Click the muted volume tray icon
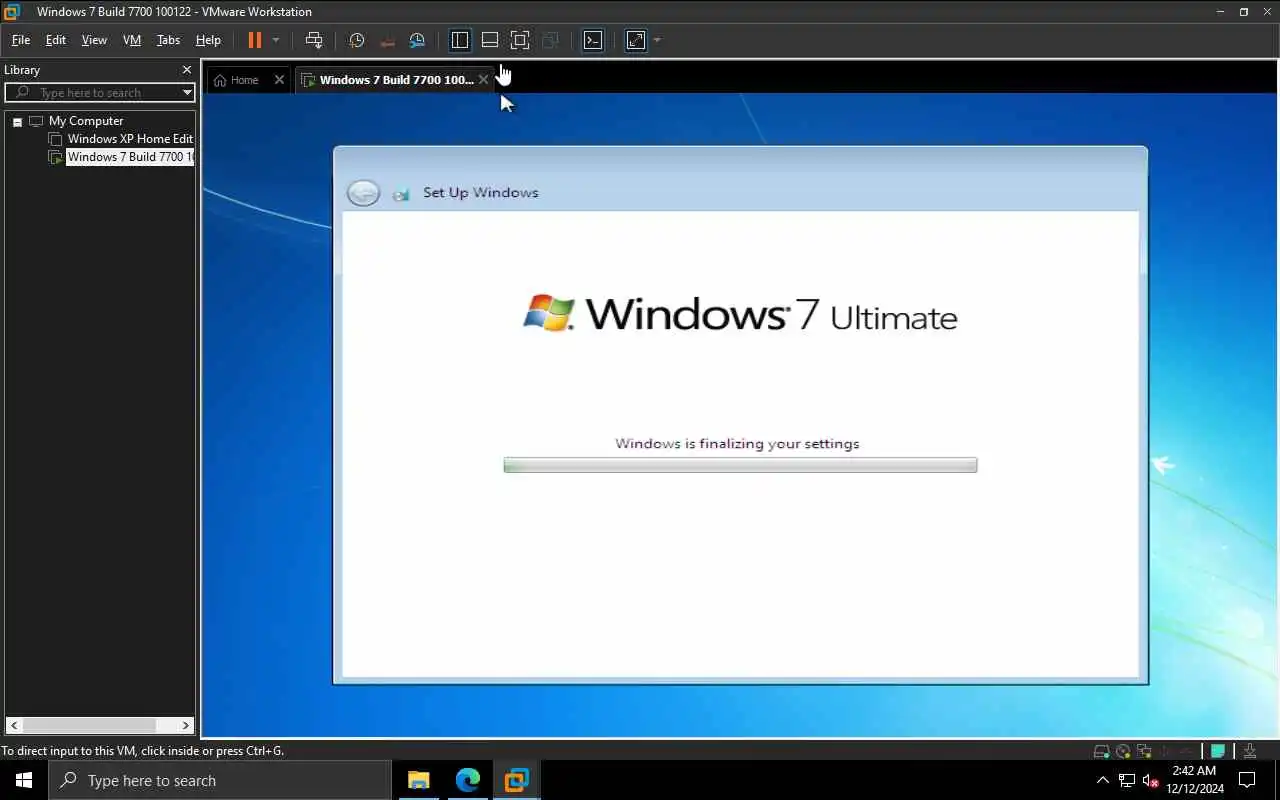1280x800 pixels. 1151,780
